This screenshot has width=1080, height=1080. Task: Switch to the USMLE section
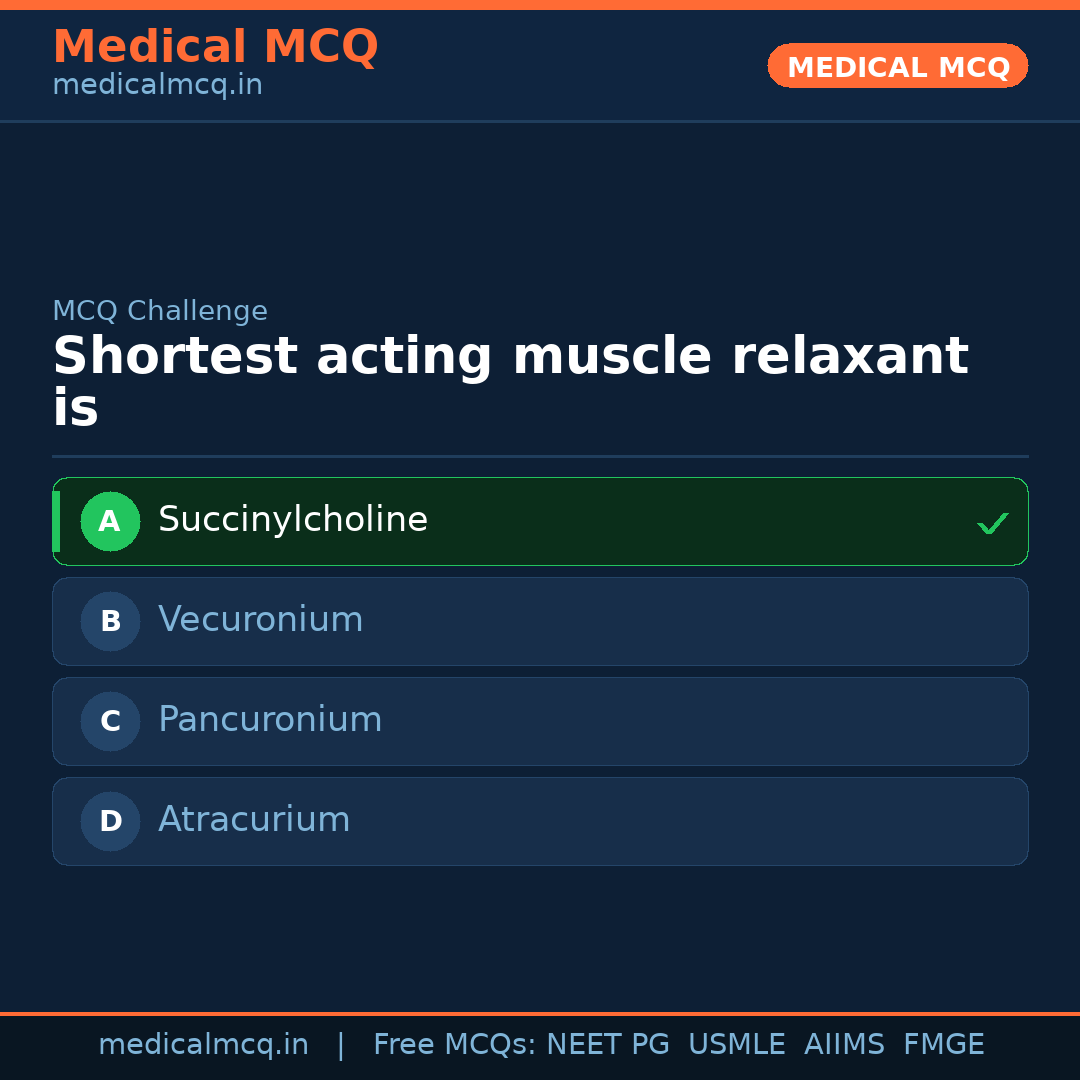click(737, 1044)
